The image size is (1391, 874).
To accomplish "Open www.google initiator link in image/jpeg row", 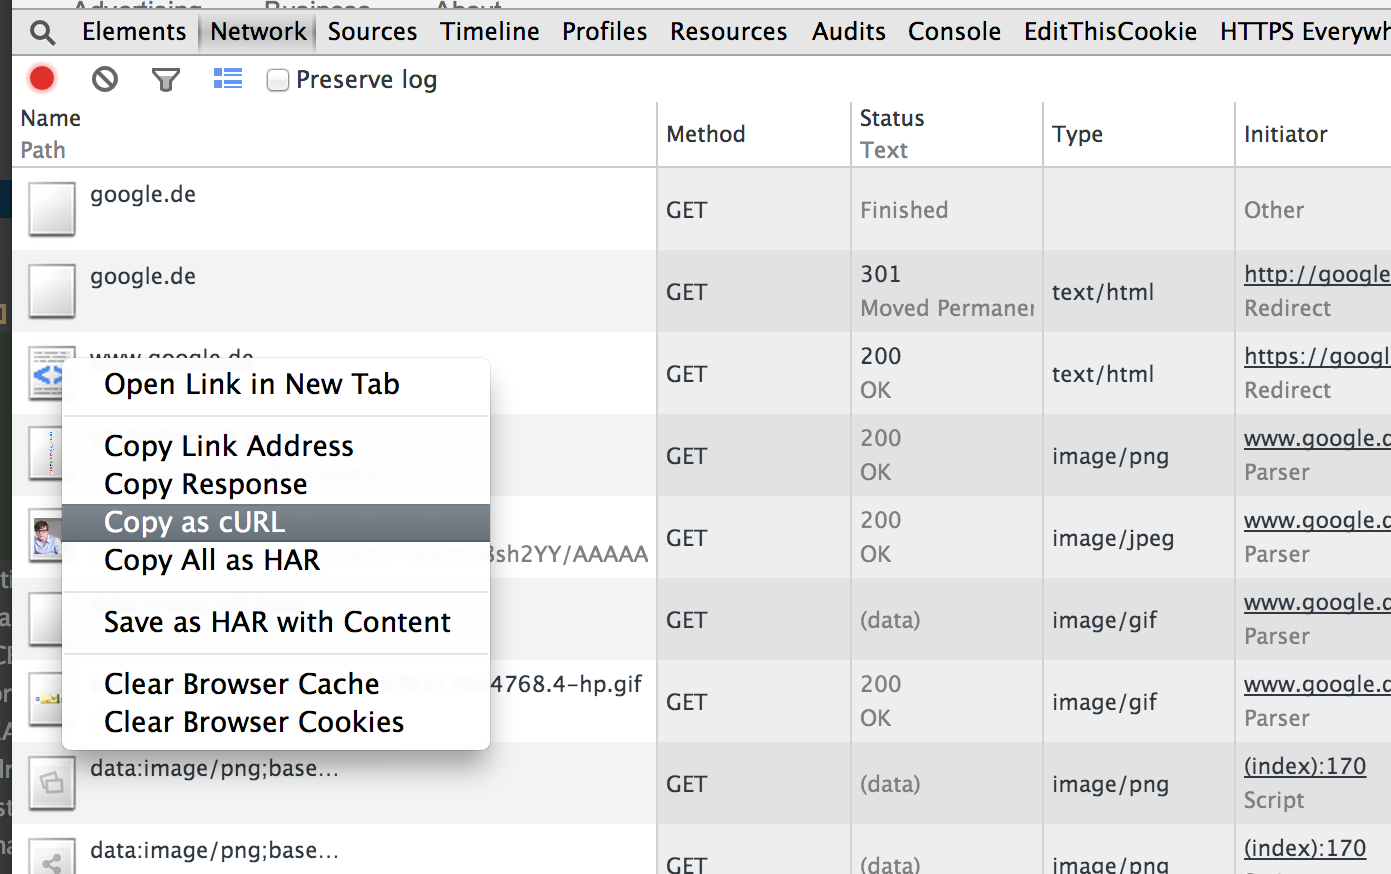I will (x=1317, y=520).
